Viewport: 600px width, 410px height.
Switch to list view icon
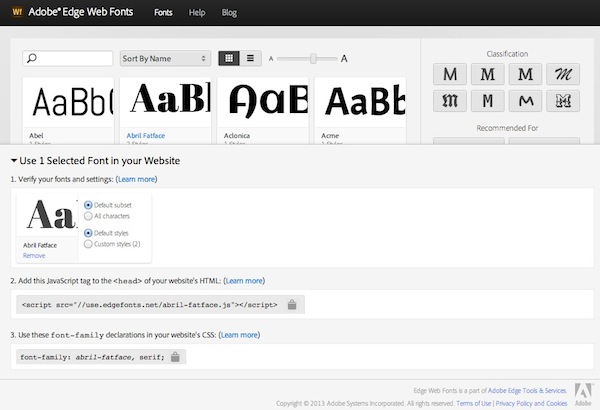tap(250, 58)
